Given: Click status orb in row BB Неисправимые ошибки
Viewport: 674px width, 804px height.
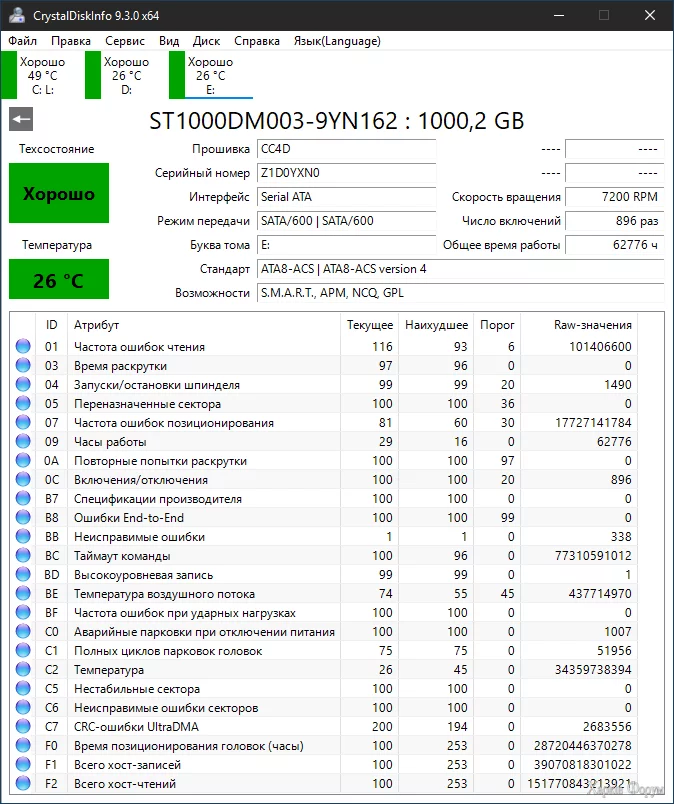Looking at the screenshot, I should pyautogui.click(x=23, y=536).
